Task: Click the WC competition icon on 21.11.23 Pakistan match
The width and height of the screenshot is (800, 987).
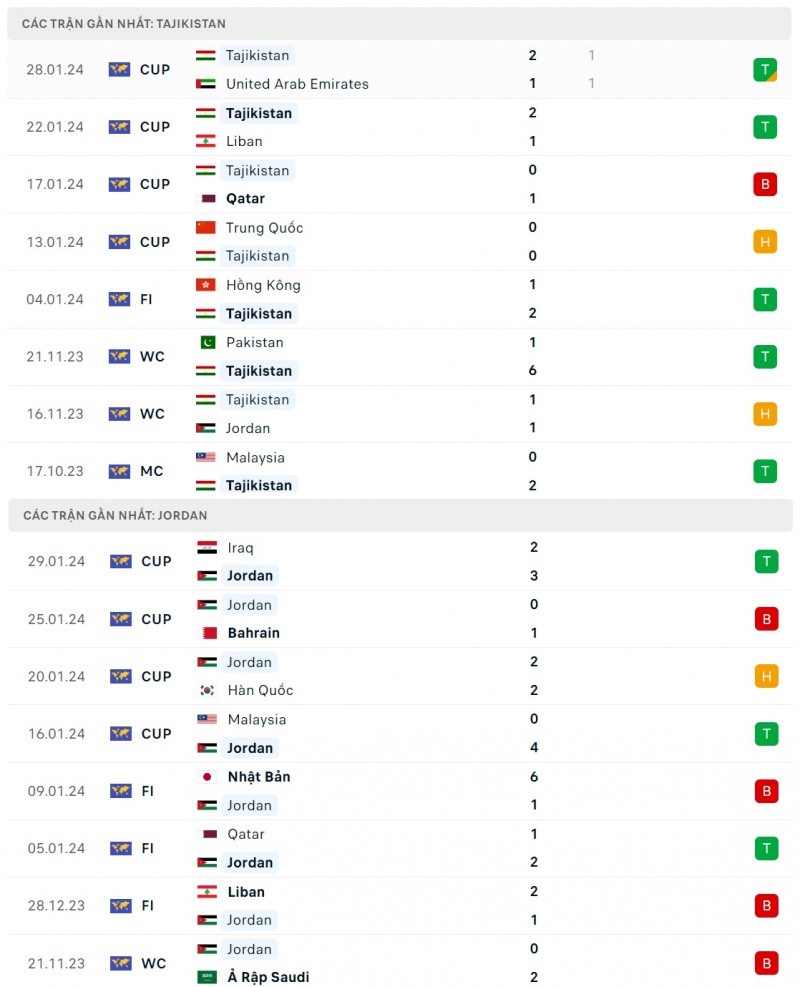Action: click(x=120, y=357)
